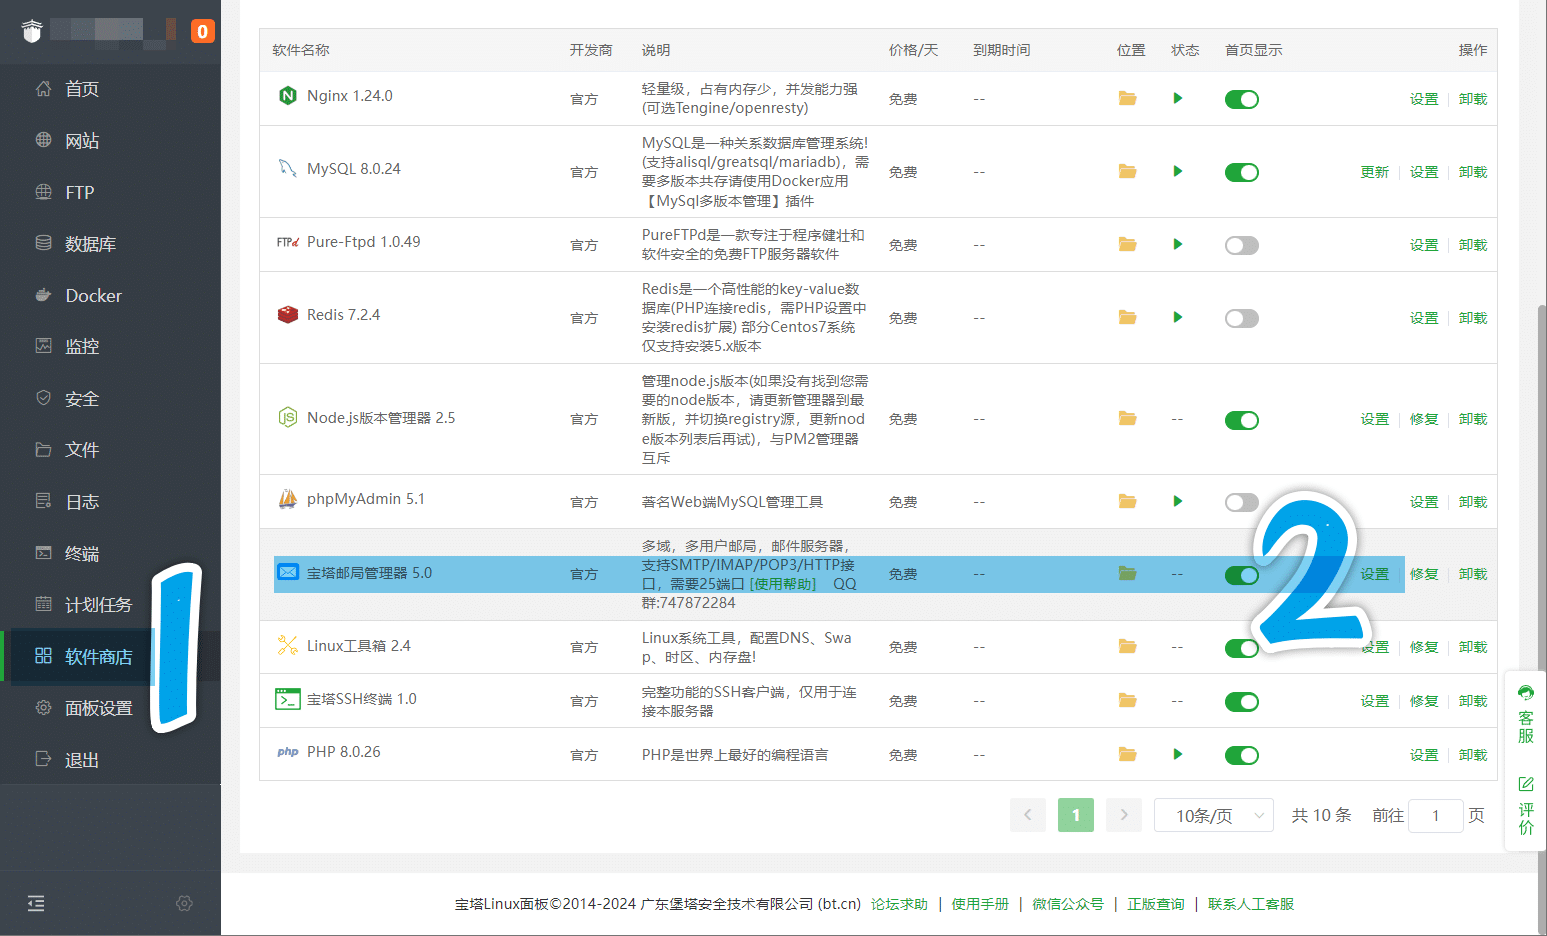The height and width of the screenshot is (936, 1547).
Task: Enable phpMyAdmin homepage display toggle
Action: point(1242,502)
